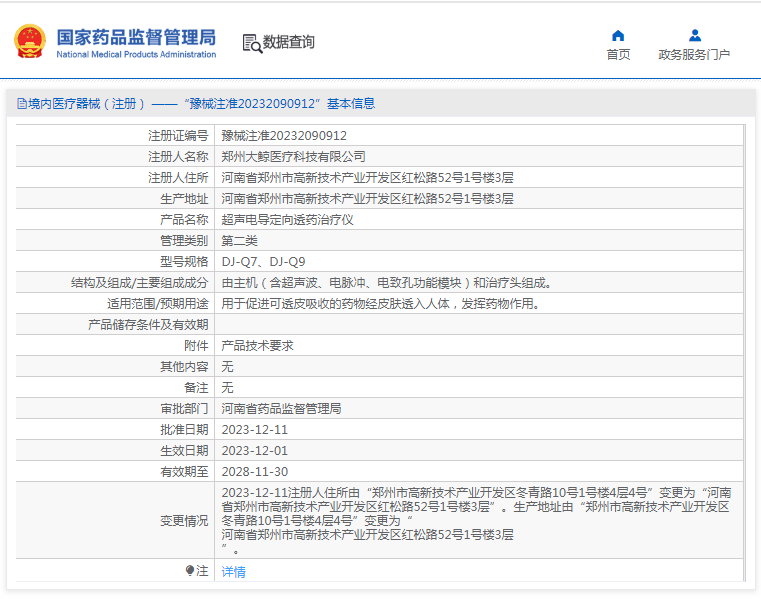
Task: Click the document icon before 境内医疗器械
Action: (x=21, y=104)
